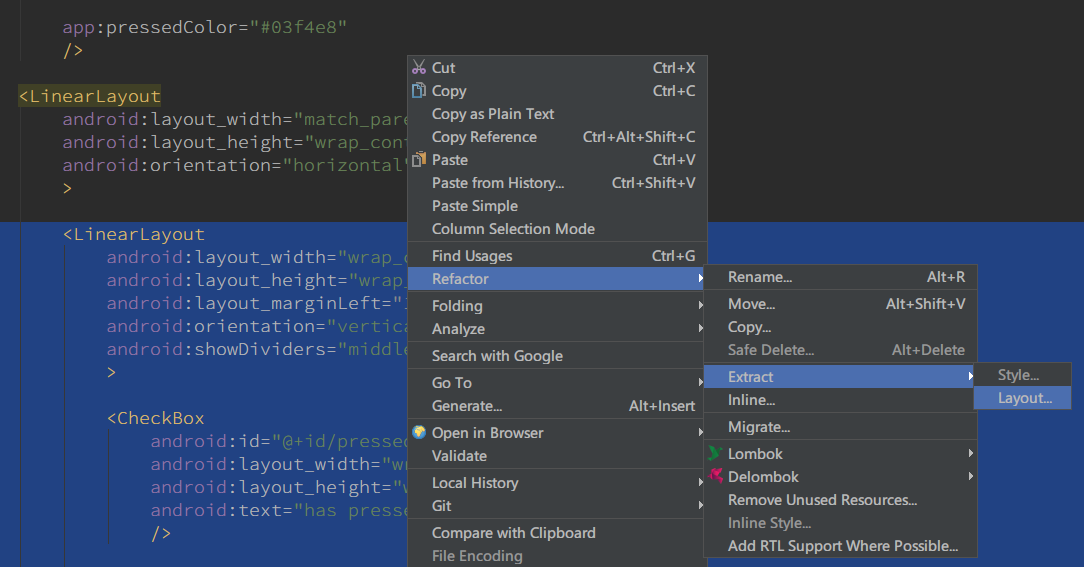Select Column Selection Mode

click(x=513, y=229)
